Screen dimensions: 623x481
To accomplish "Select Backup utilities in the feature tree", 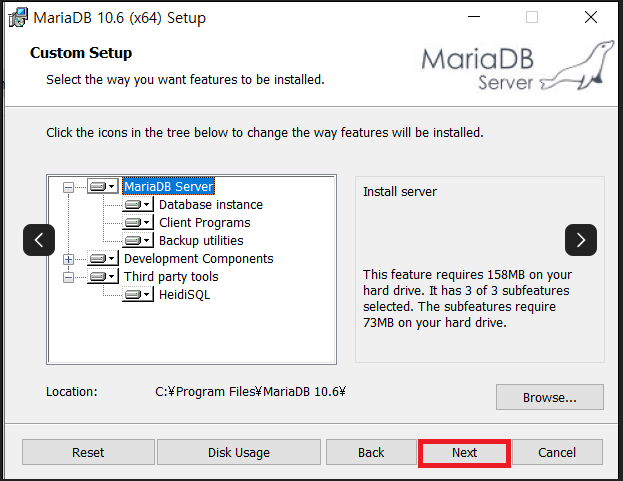I will coord(201,240).
